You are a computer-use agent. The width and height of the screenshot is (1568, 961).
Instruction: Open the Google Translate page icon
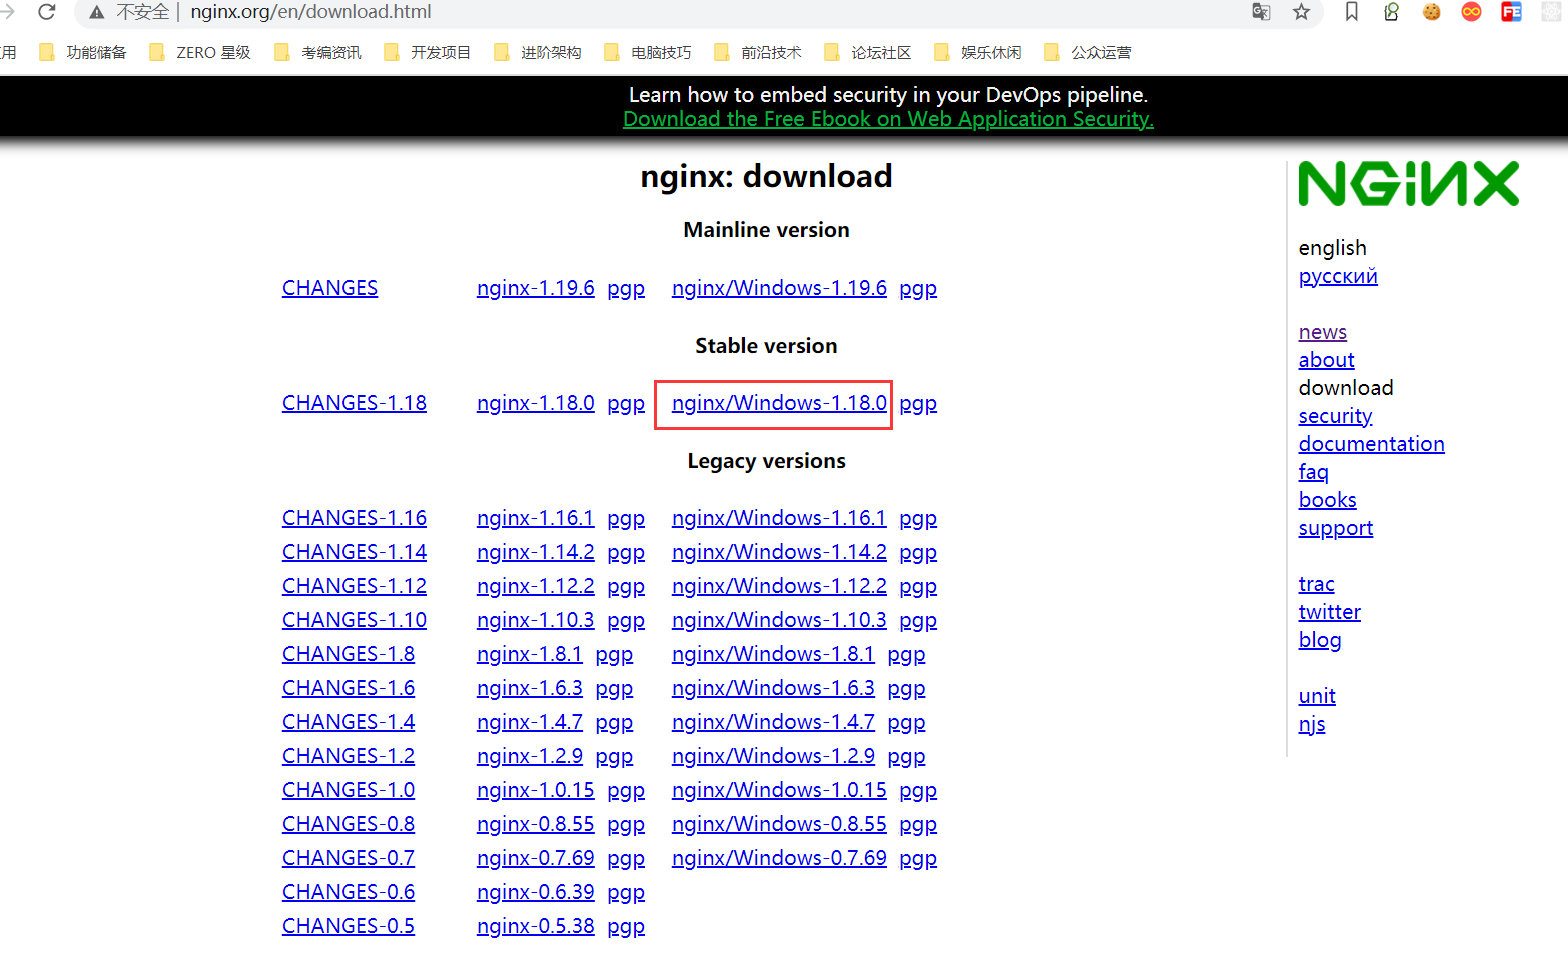coord(1261,12)
